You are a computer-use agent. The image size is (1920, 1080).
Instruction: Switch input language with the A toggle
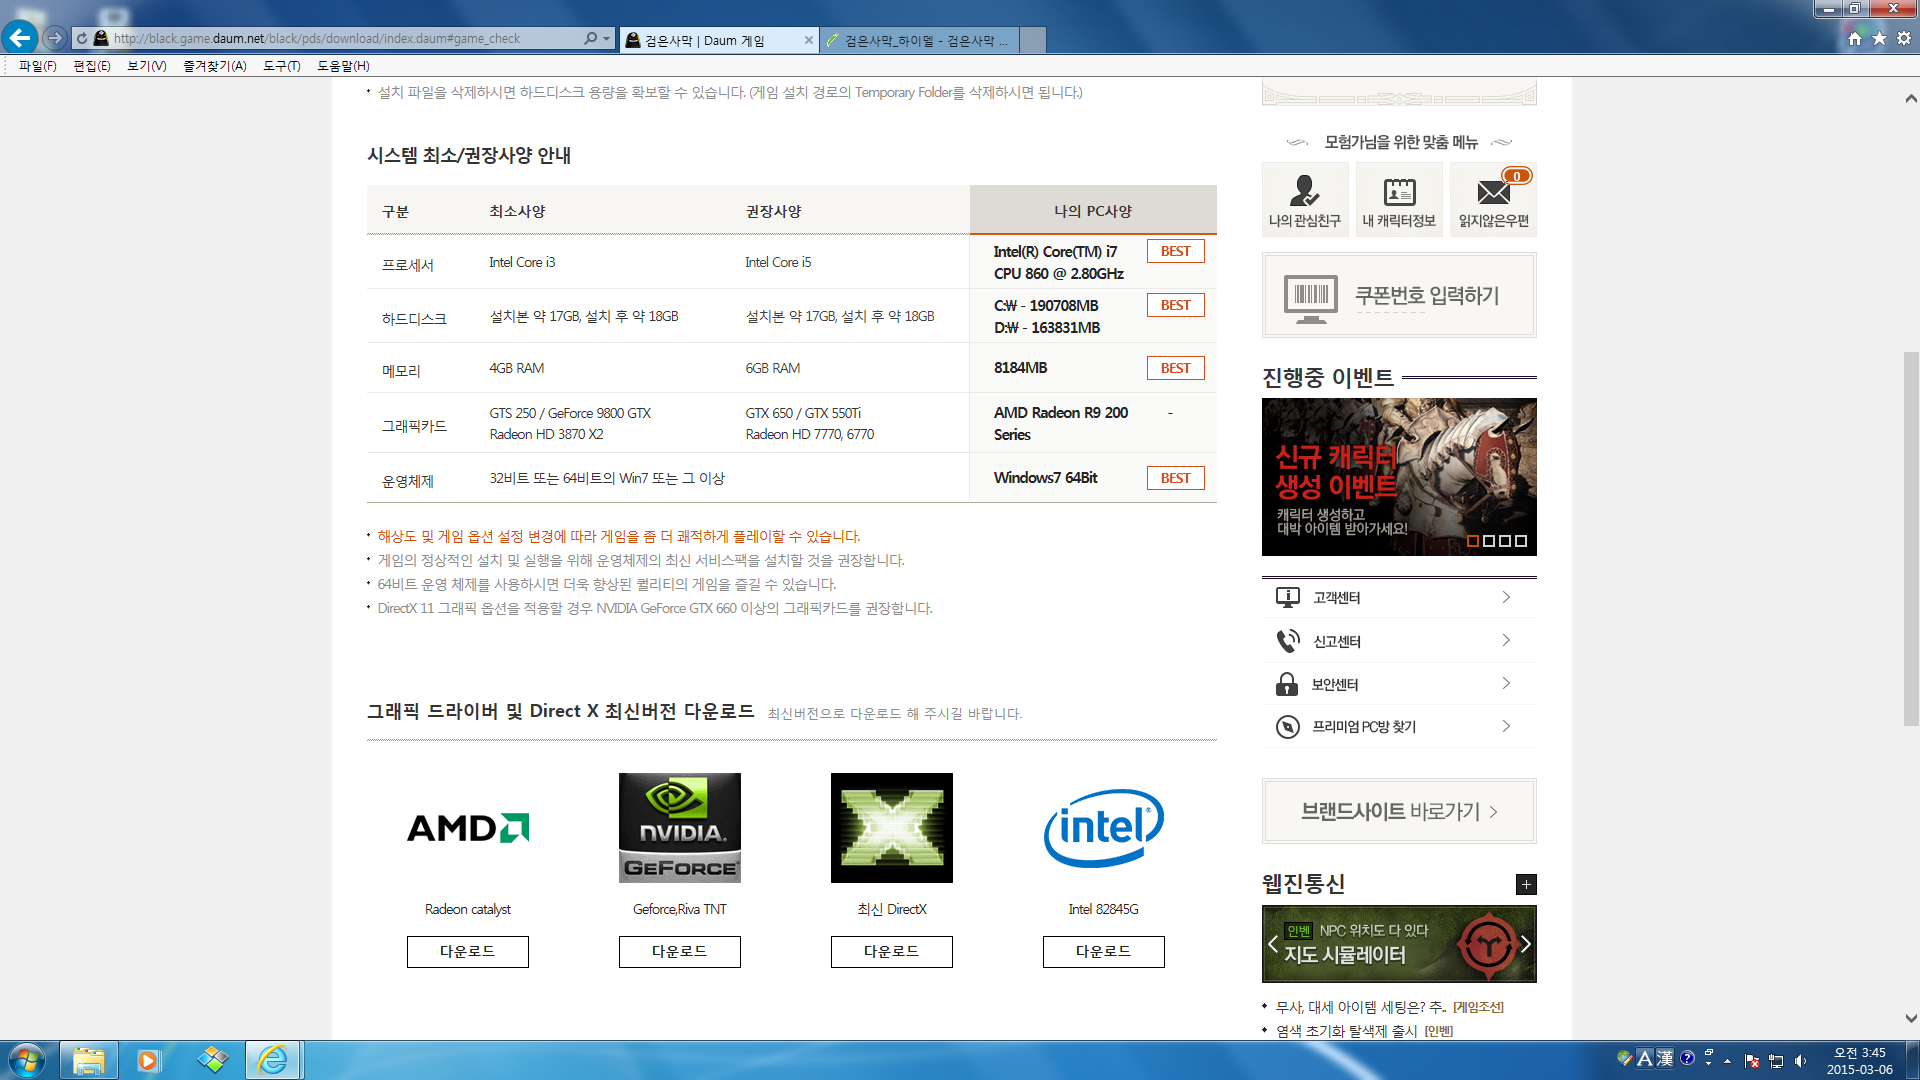[x=1644, y=1059]
